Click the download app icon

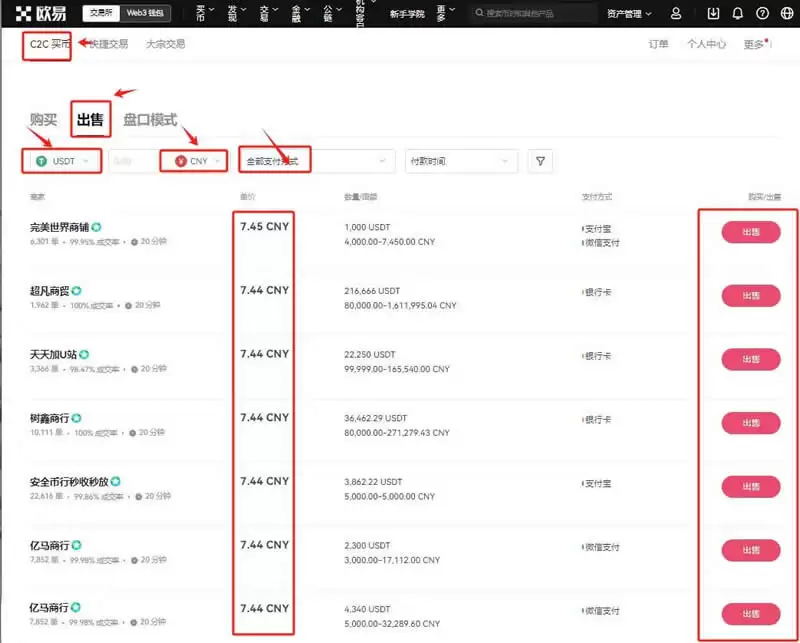click(x=713, y=14)
